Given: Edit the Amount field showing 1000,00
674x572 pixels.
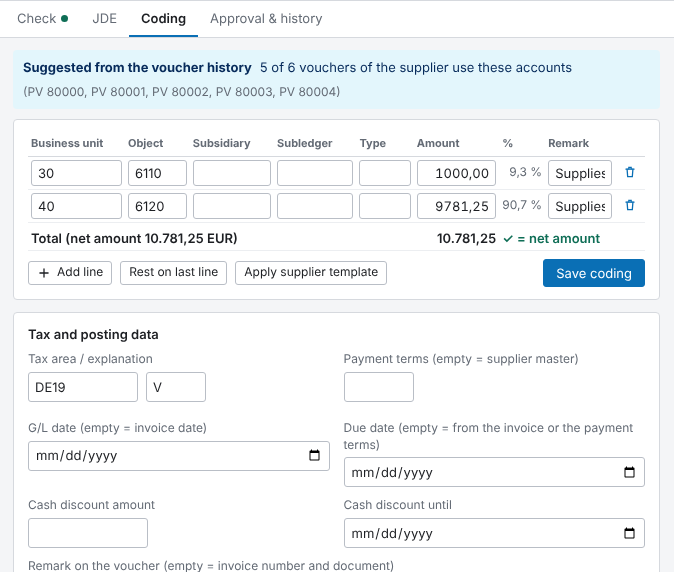Looking at the screenshot, I should pyautogui.click(x=456, y=173).
